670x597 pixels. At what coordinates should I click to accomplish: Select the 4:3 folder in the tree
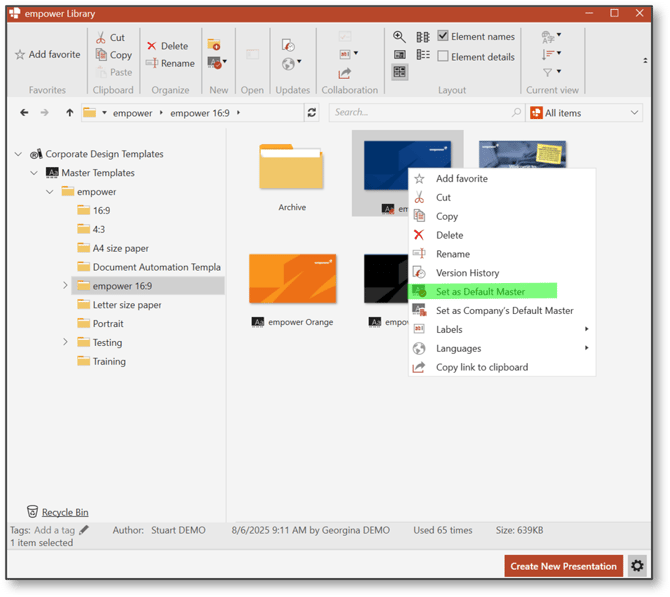(x=91, y=229)
